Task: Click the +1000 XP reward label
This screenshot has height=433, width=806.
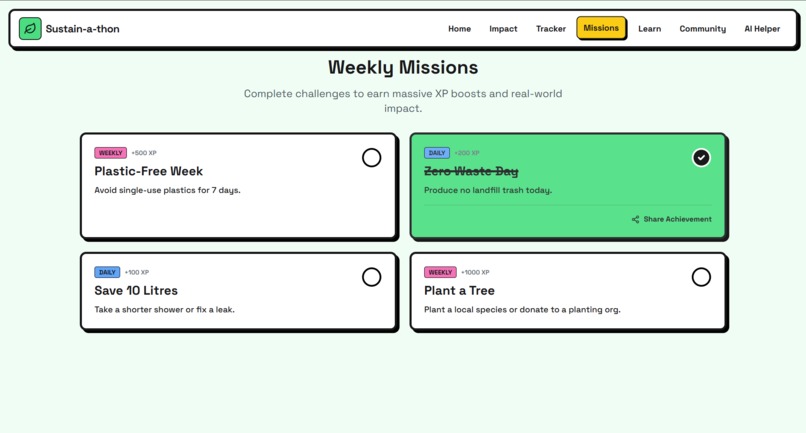Action: tap(475, 272)
